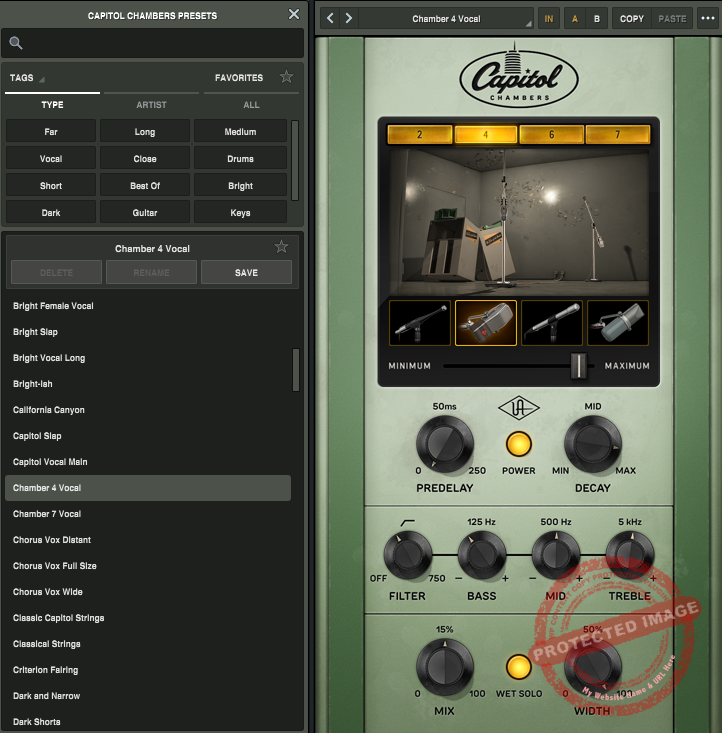Switch to the B setting
722x733 pixels.
coord(597,19)
